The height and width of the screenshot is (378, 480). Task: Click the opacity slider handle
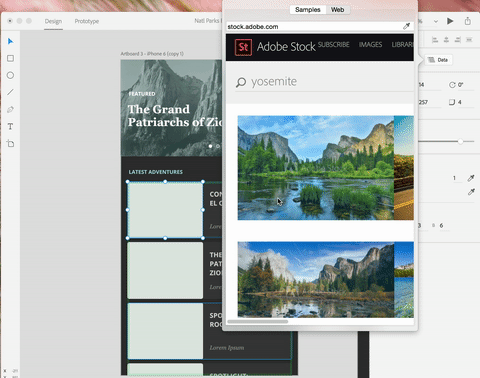(x=460, y=141)
